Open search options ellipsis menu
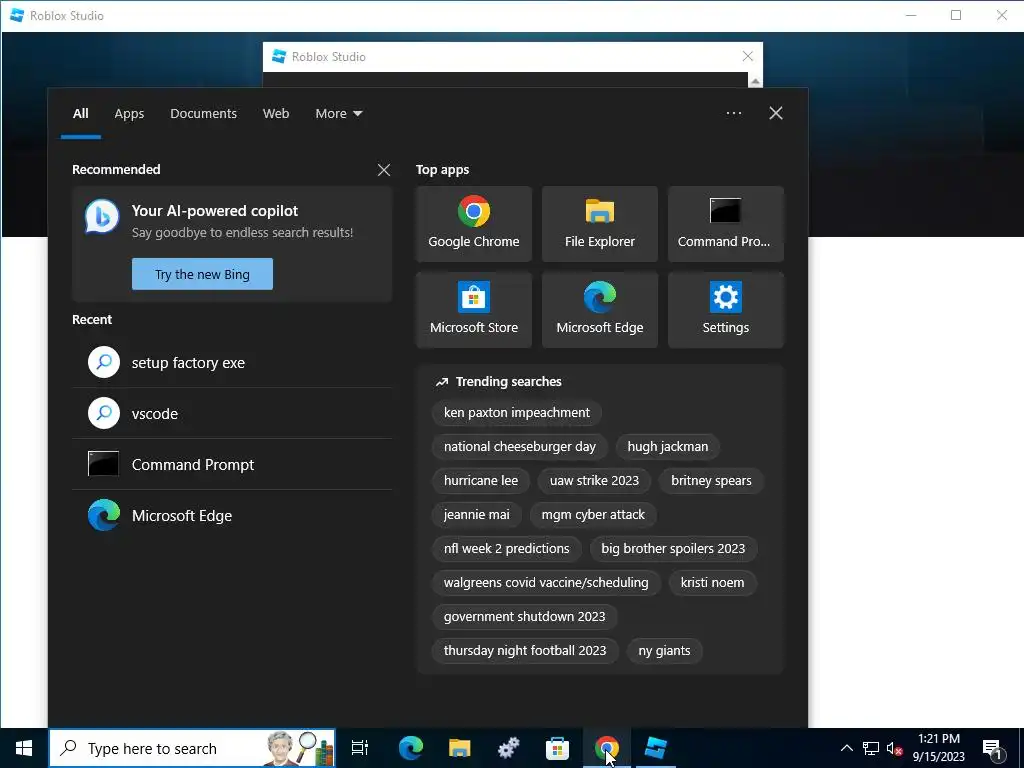1024x768 pixels. 734,113
